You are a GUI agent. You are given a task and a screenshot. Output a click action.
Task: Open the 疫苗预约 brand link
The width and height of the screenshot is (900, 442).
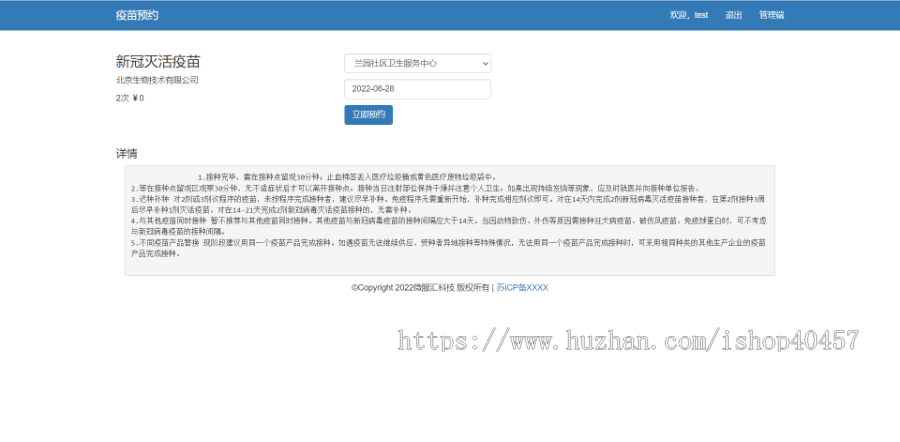[137, 15]
